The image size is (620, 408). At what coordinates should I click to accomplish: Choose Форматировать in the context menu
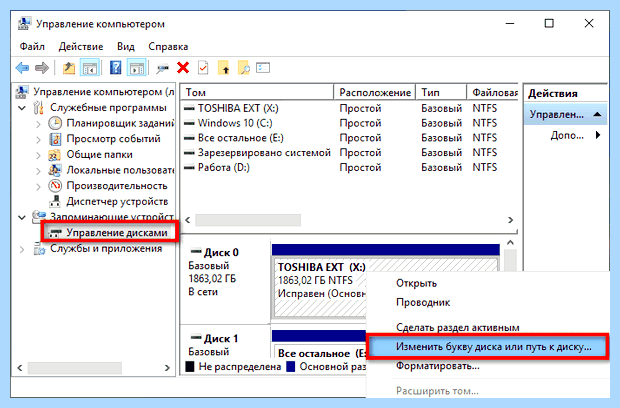438,366
